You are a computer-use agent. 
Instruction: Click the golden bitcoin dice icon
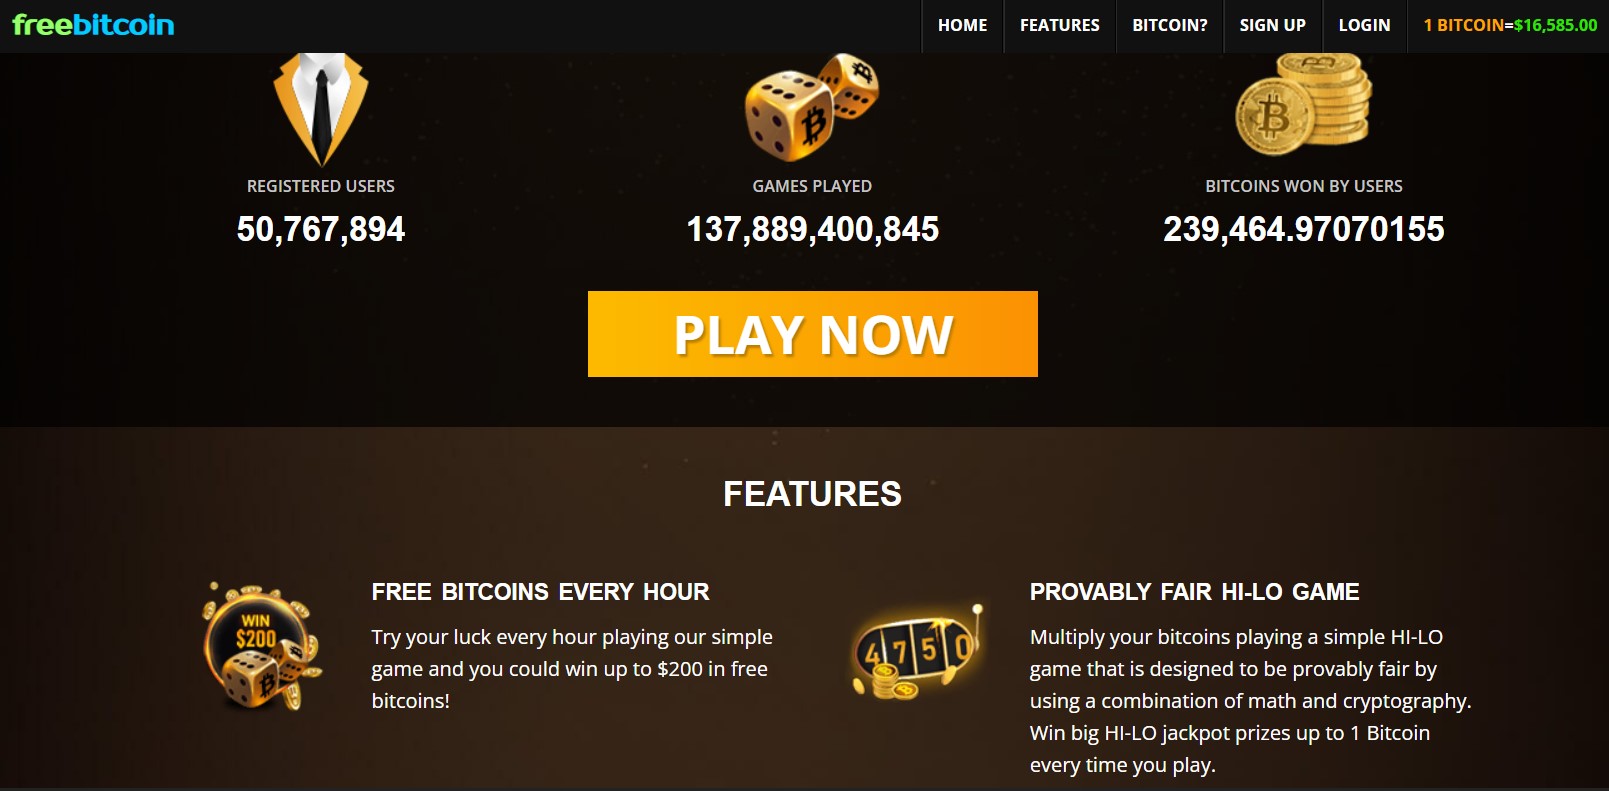click(812, 107)
